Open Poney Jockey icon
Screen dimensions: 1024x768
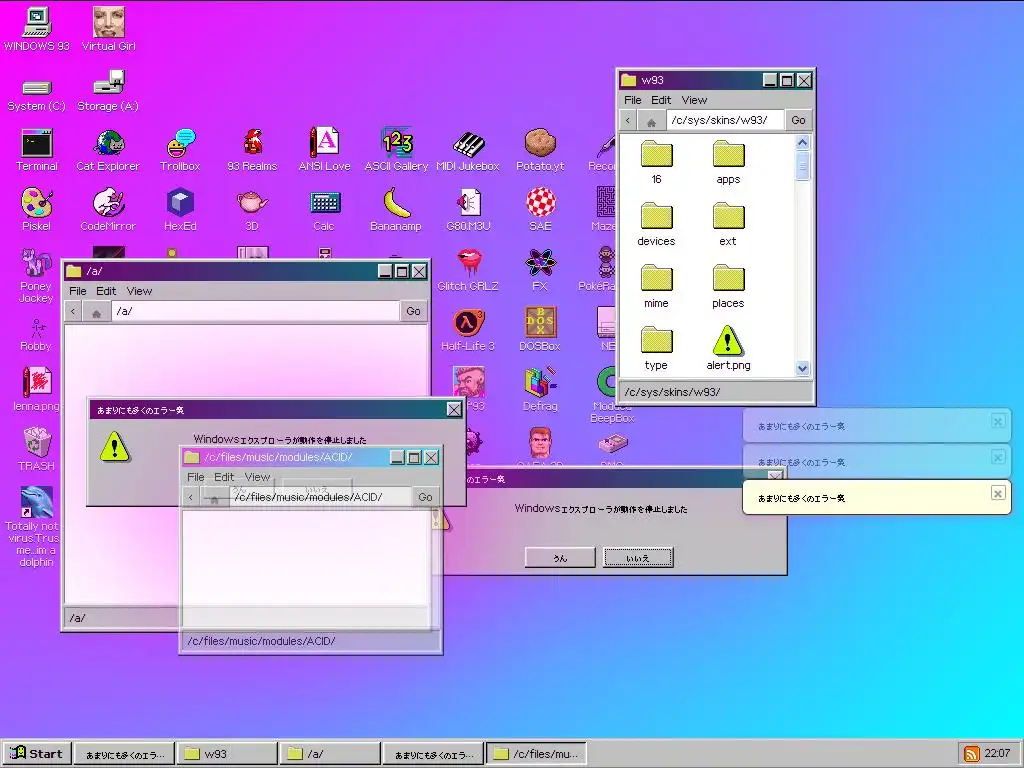pyautogui.click(x=36, y=276)
